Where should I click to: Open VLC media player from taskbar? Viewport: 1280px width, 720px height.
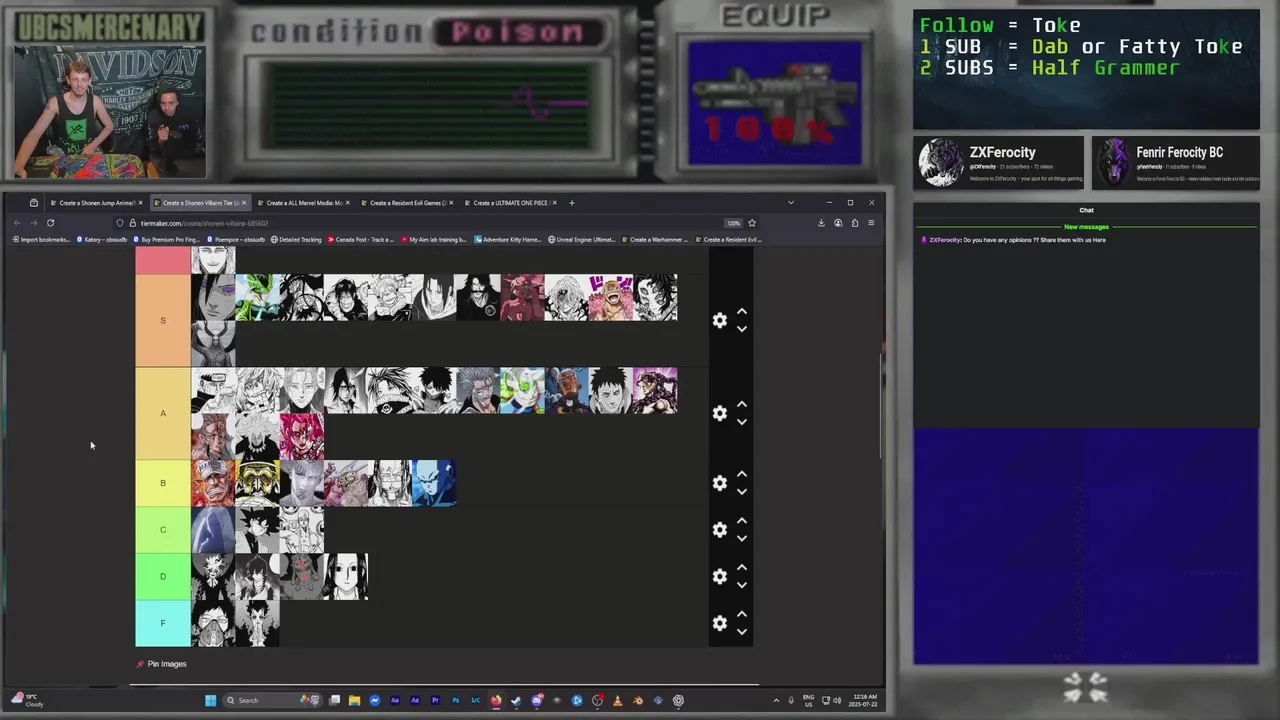coord(617,700)
